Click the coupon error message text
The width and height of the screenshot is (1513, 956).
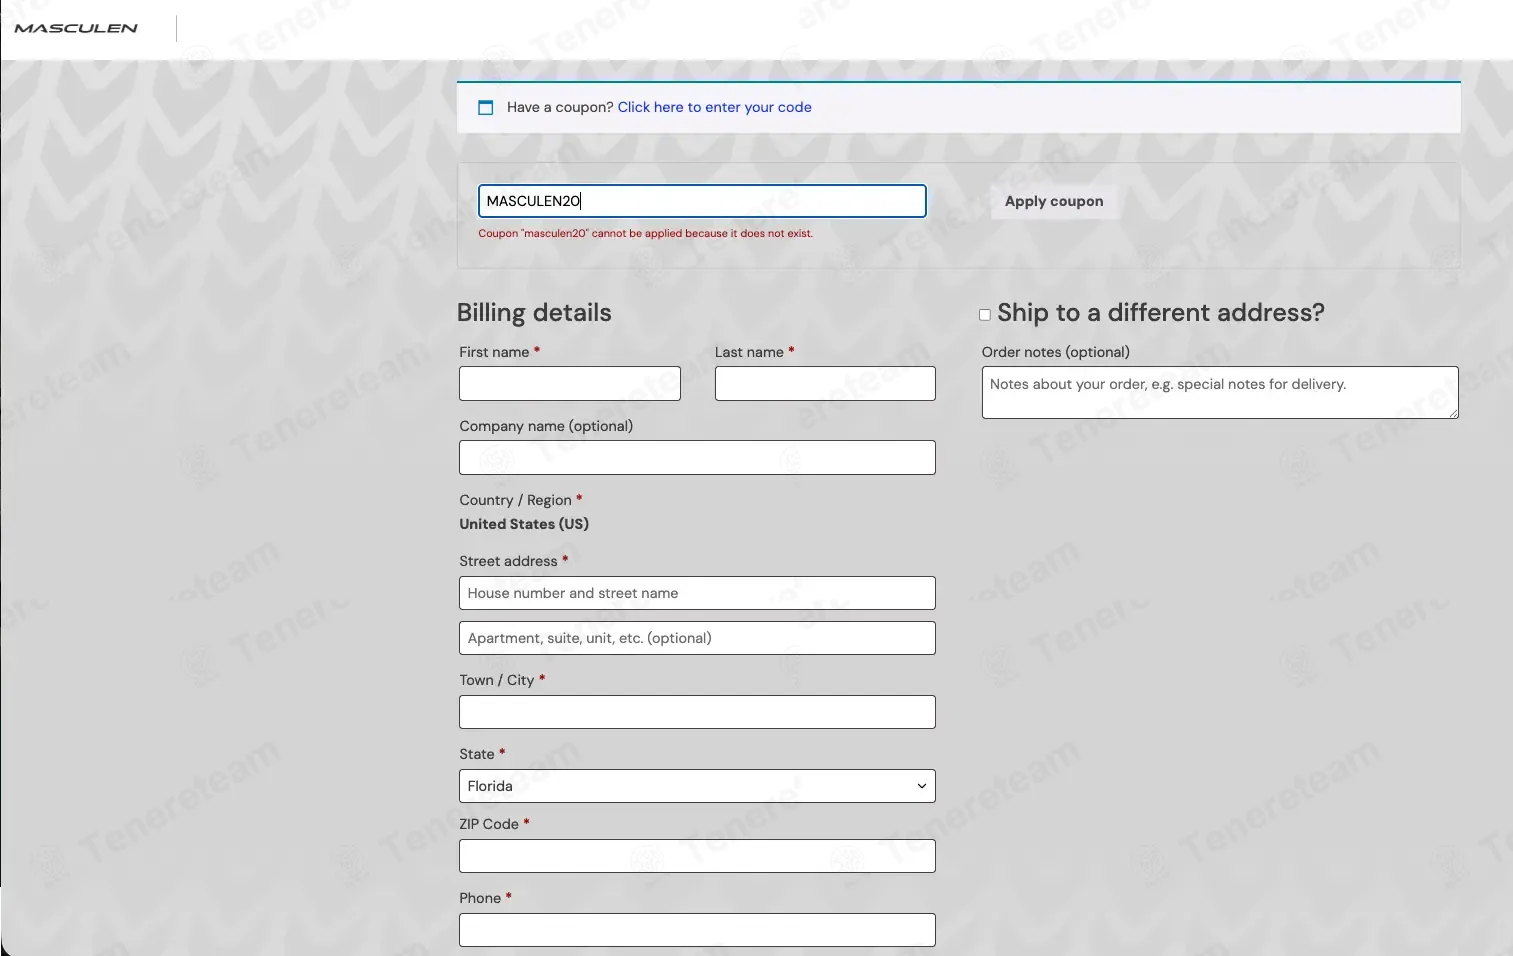tap(645, 234)
